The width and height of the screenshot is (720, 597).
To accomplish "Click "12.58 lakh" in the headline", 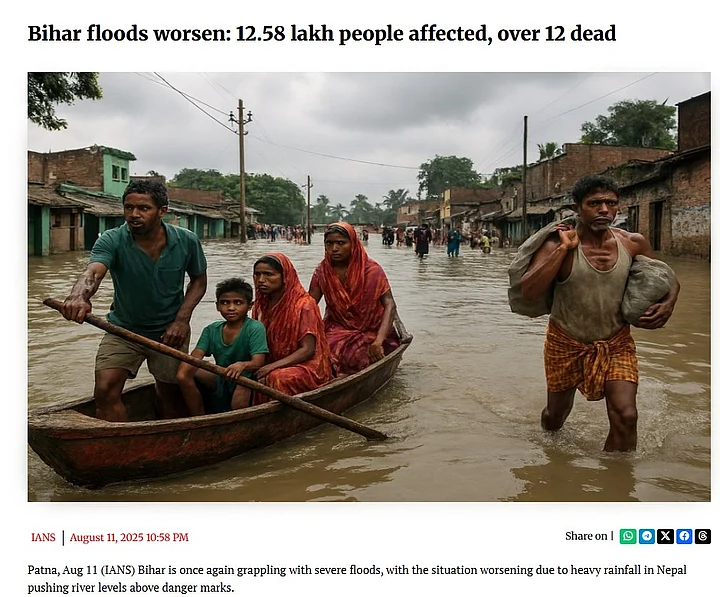I will click(x=285, y=34).
